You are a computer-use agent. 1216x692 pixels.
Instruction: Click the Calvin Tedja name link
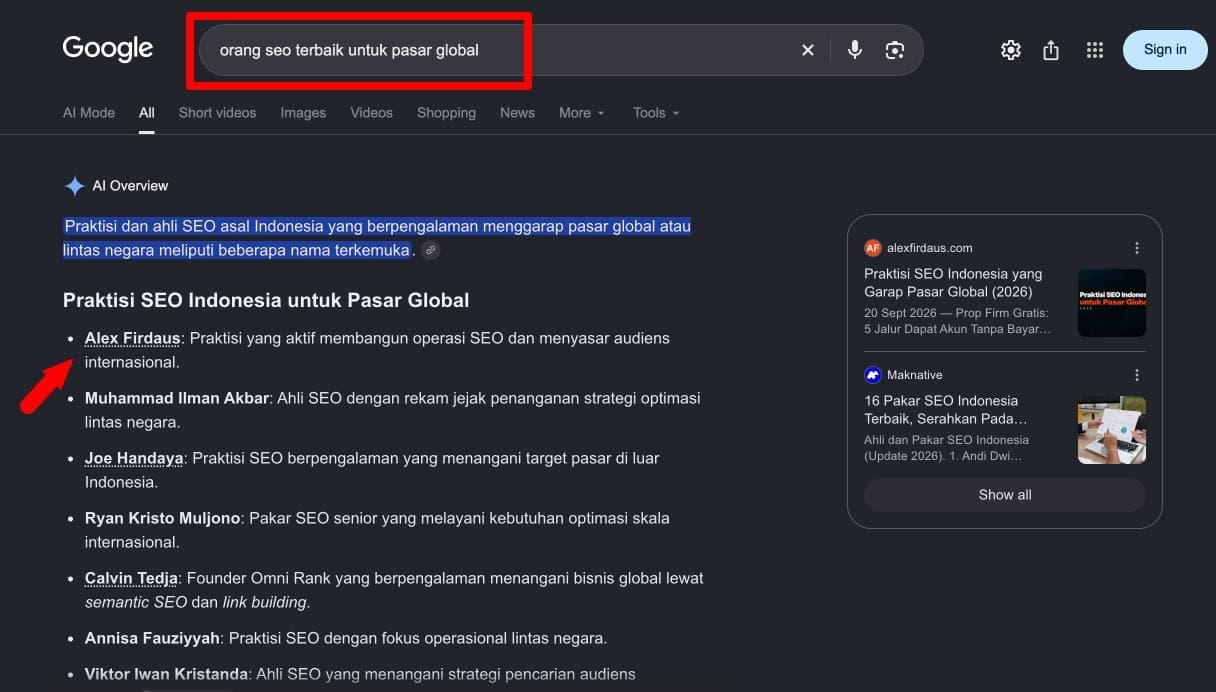(x=131, y=578)
